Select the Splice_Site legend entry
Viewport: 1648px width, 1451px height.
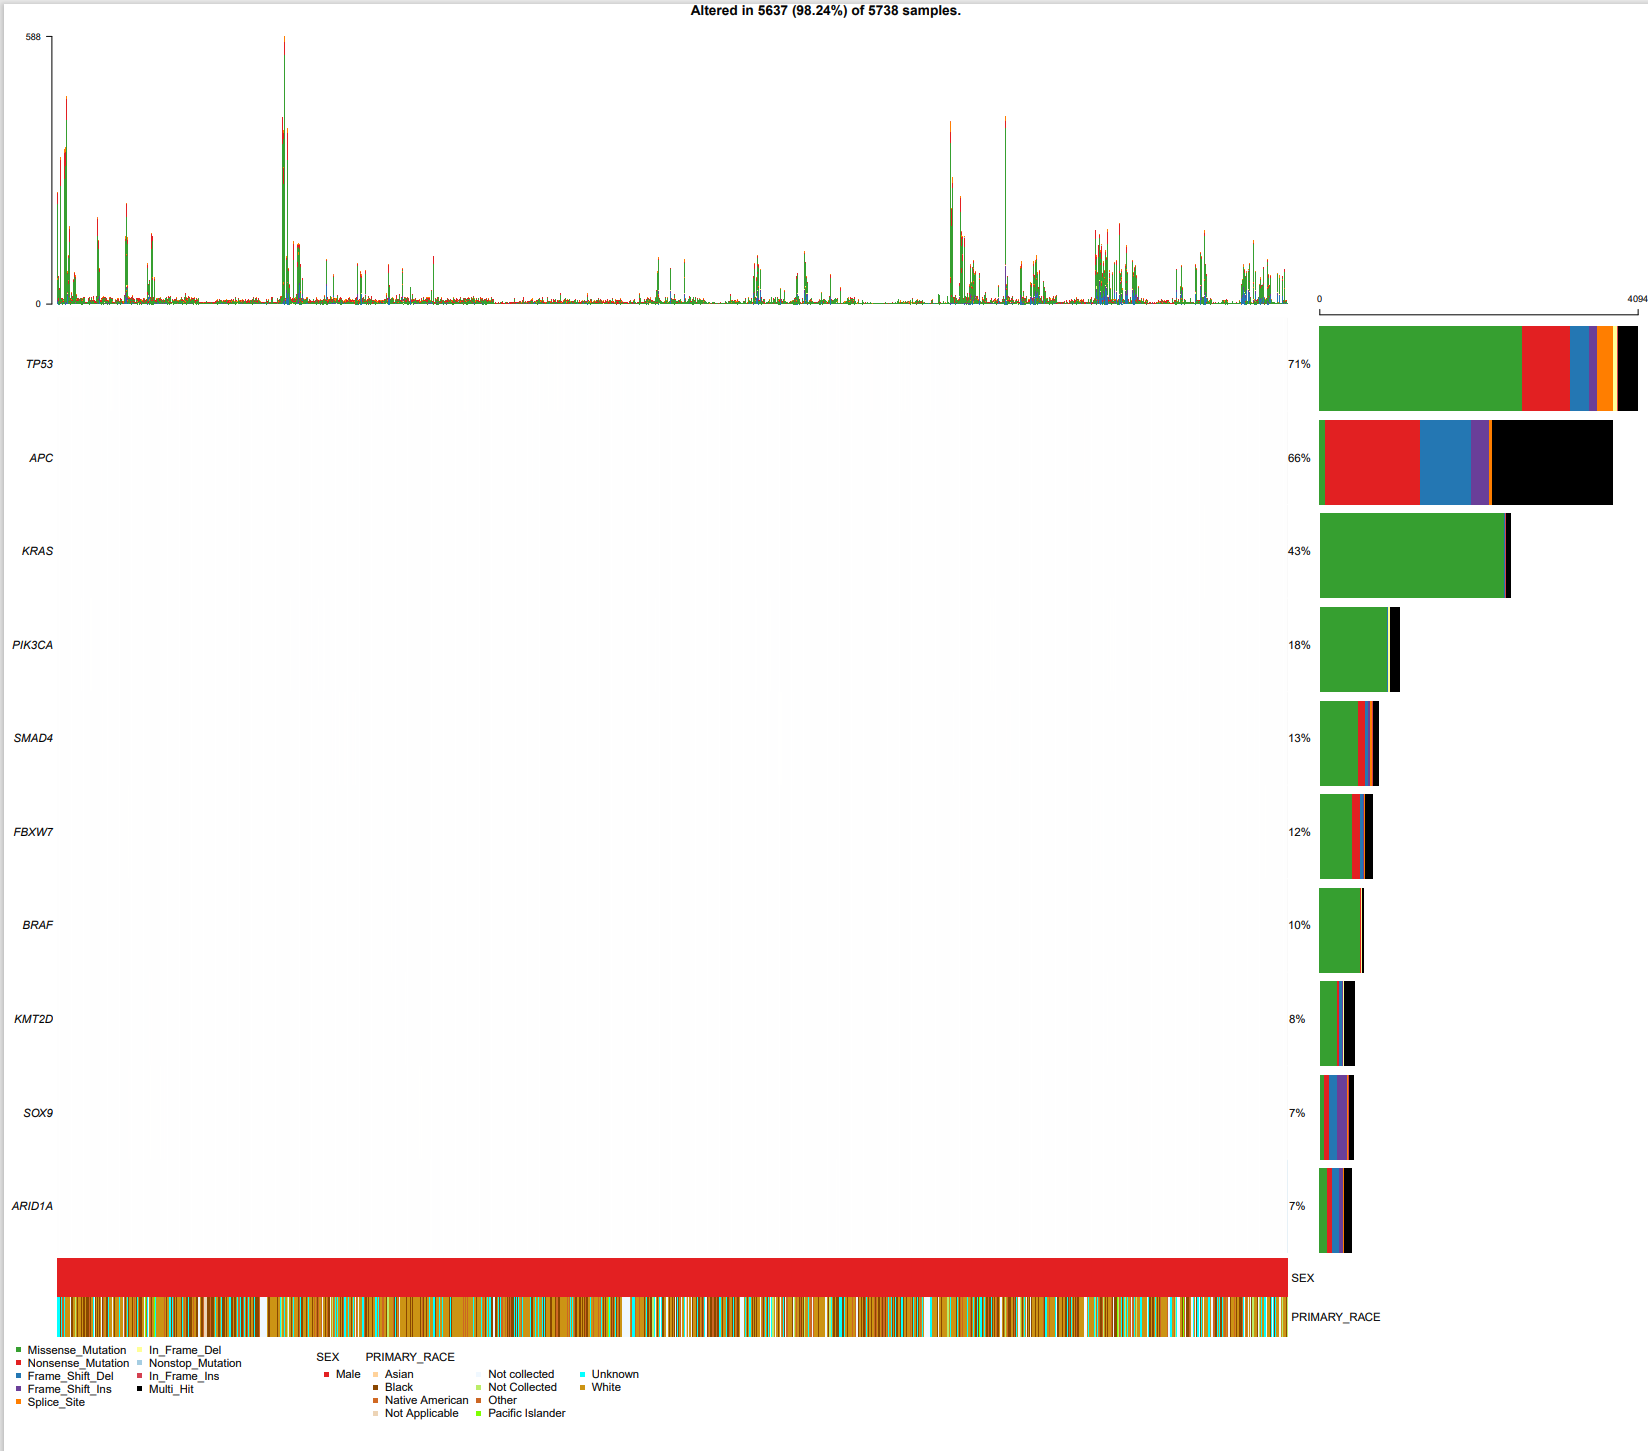19,1402
